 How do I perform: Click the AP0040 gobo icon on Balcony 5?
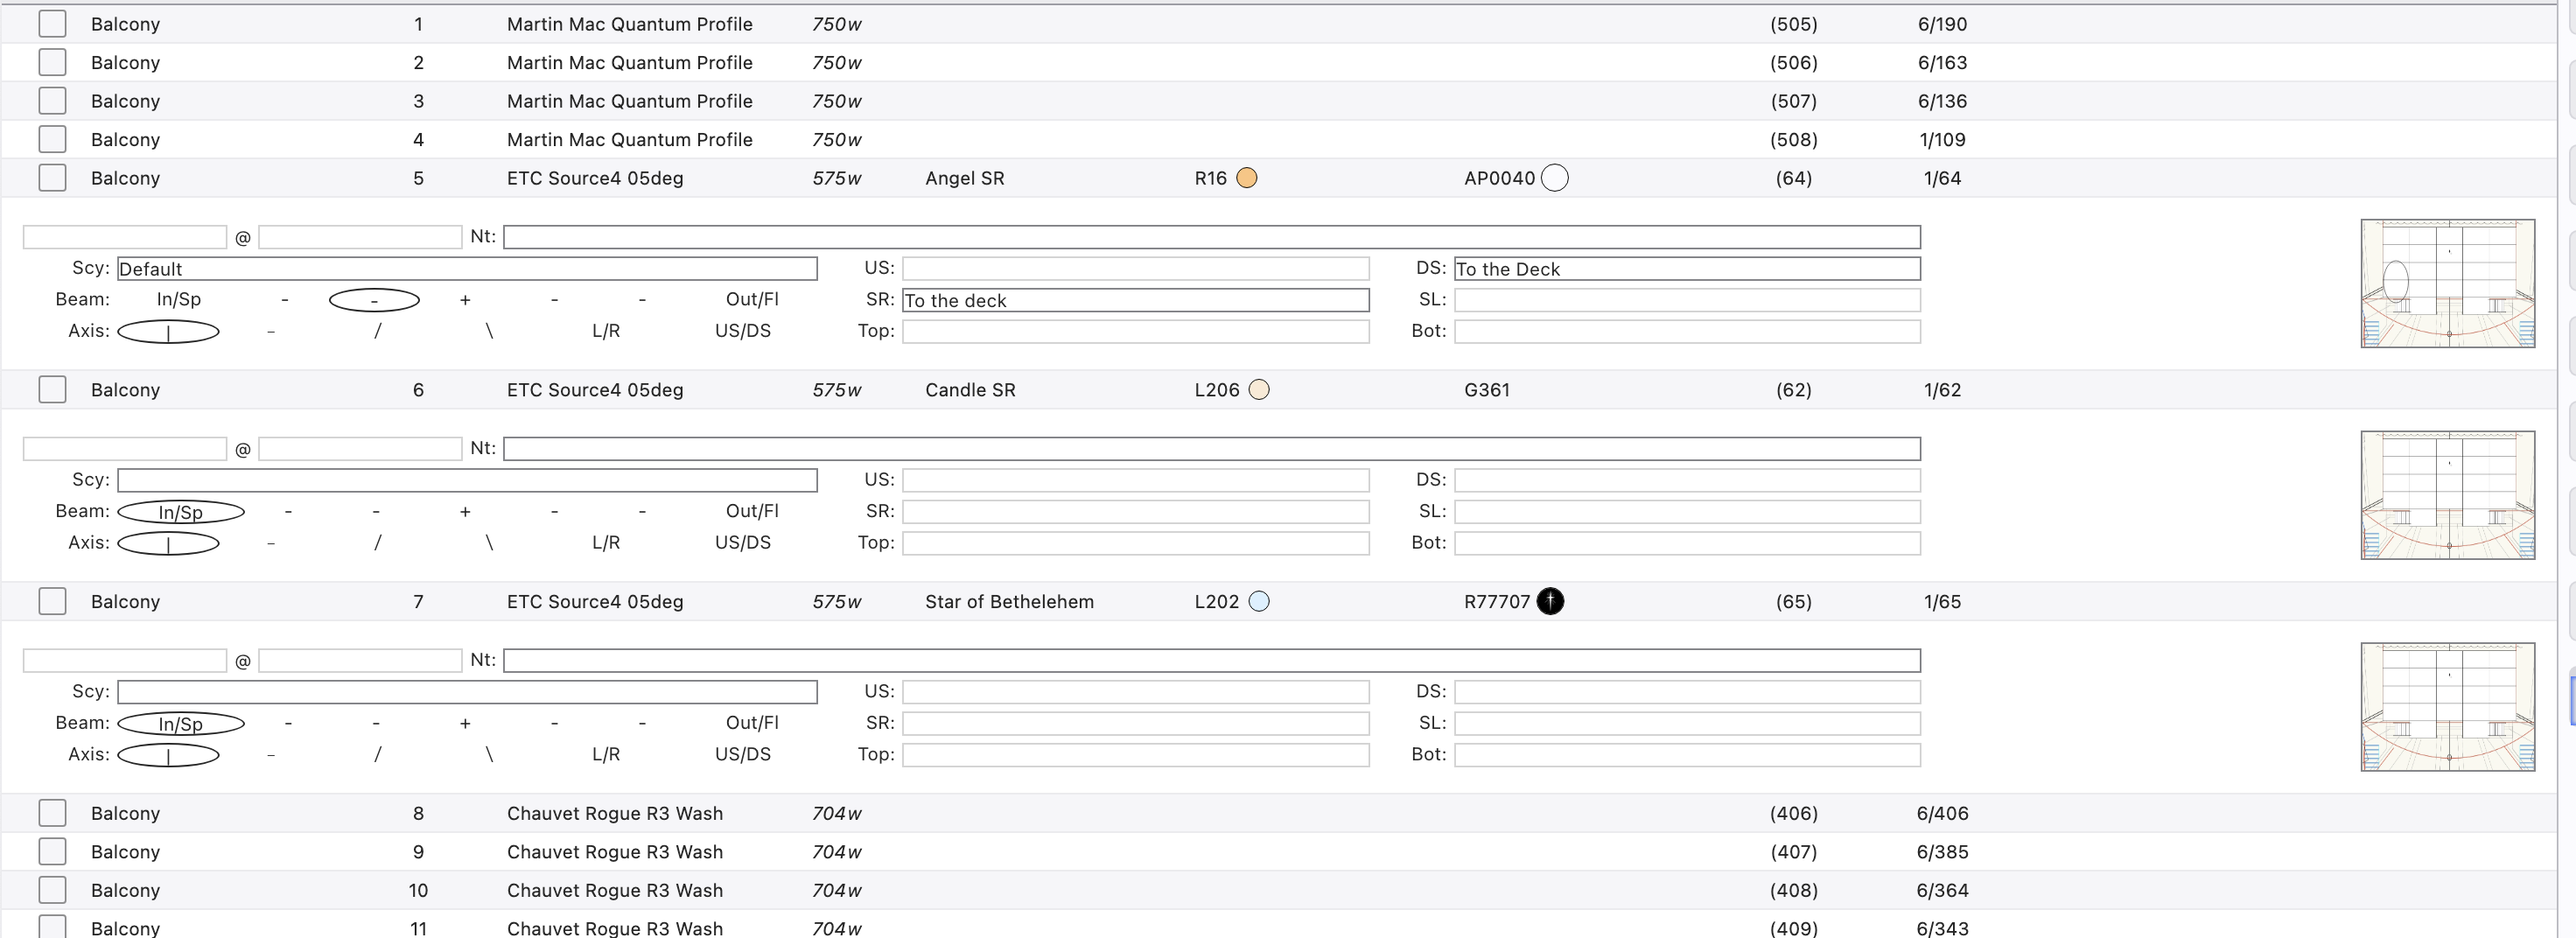coord(1554,178)
